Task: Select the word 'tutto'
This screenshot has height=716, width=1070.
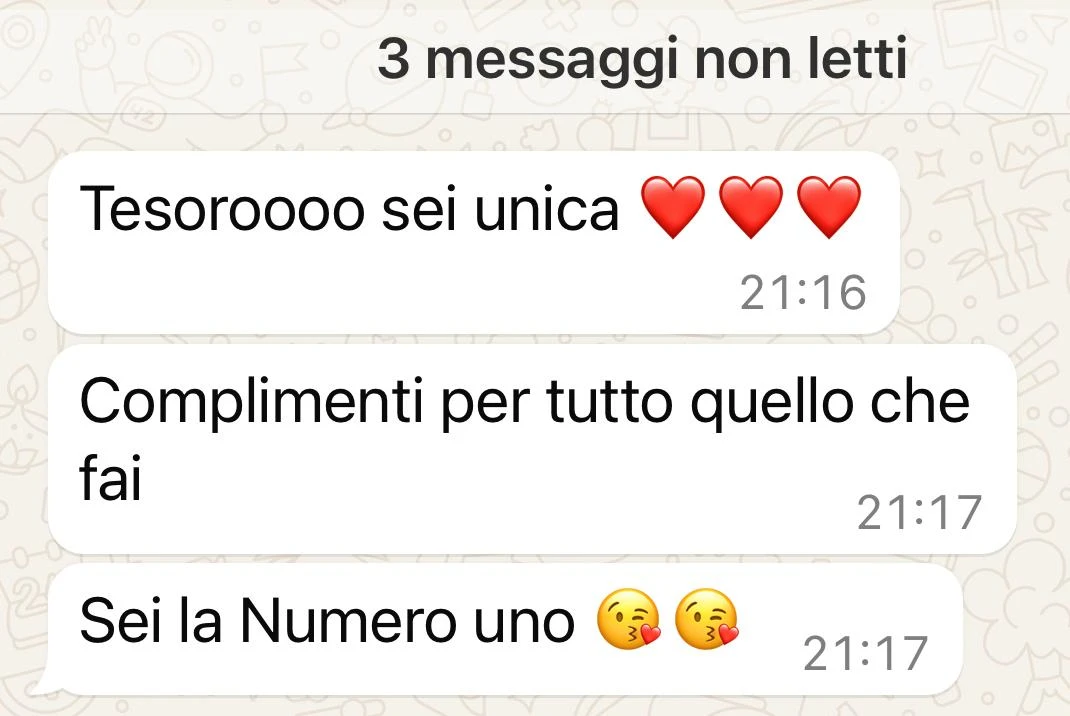Action: (x=609, y=401)
